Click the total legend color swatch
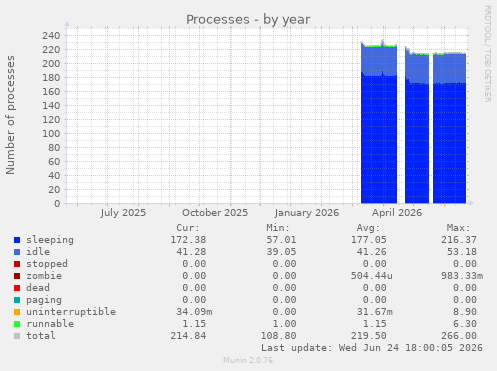Screen dimensions: 497x371 click(17, 336)
